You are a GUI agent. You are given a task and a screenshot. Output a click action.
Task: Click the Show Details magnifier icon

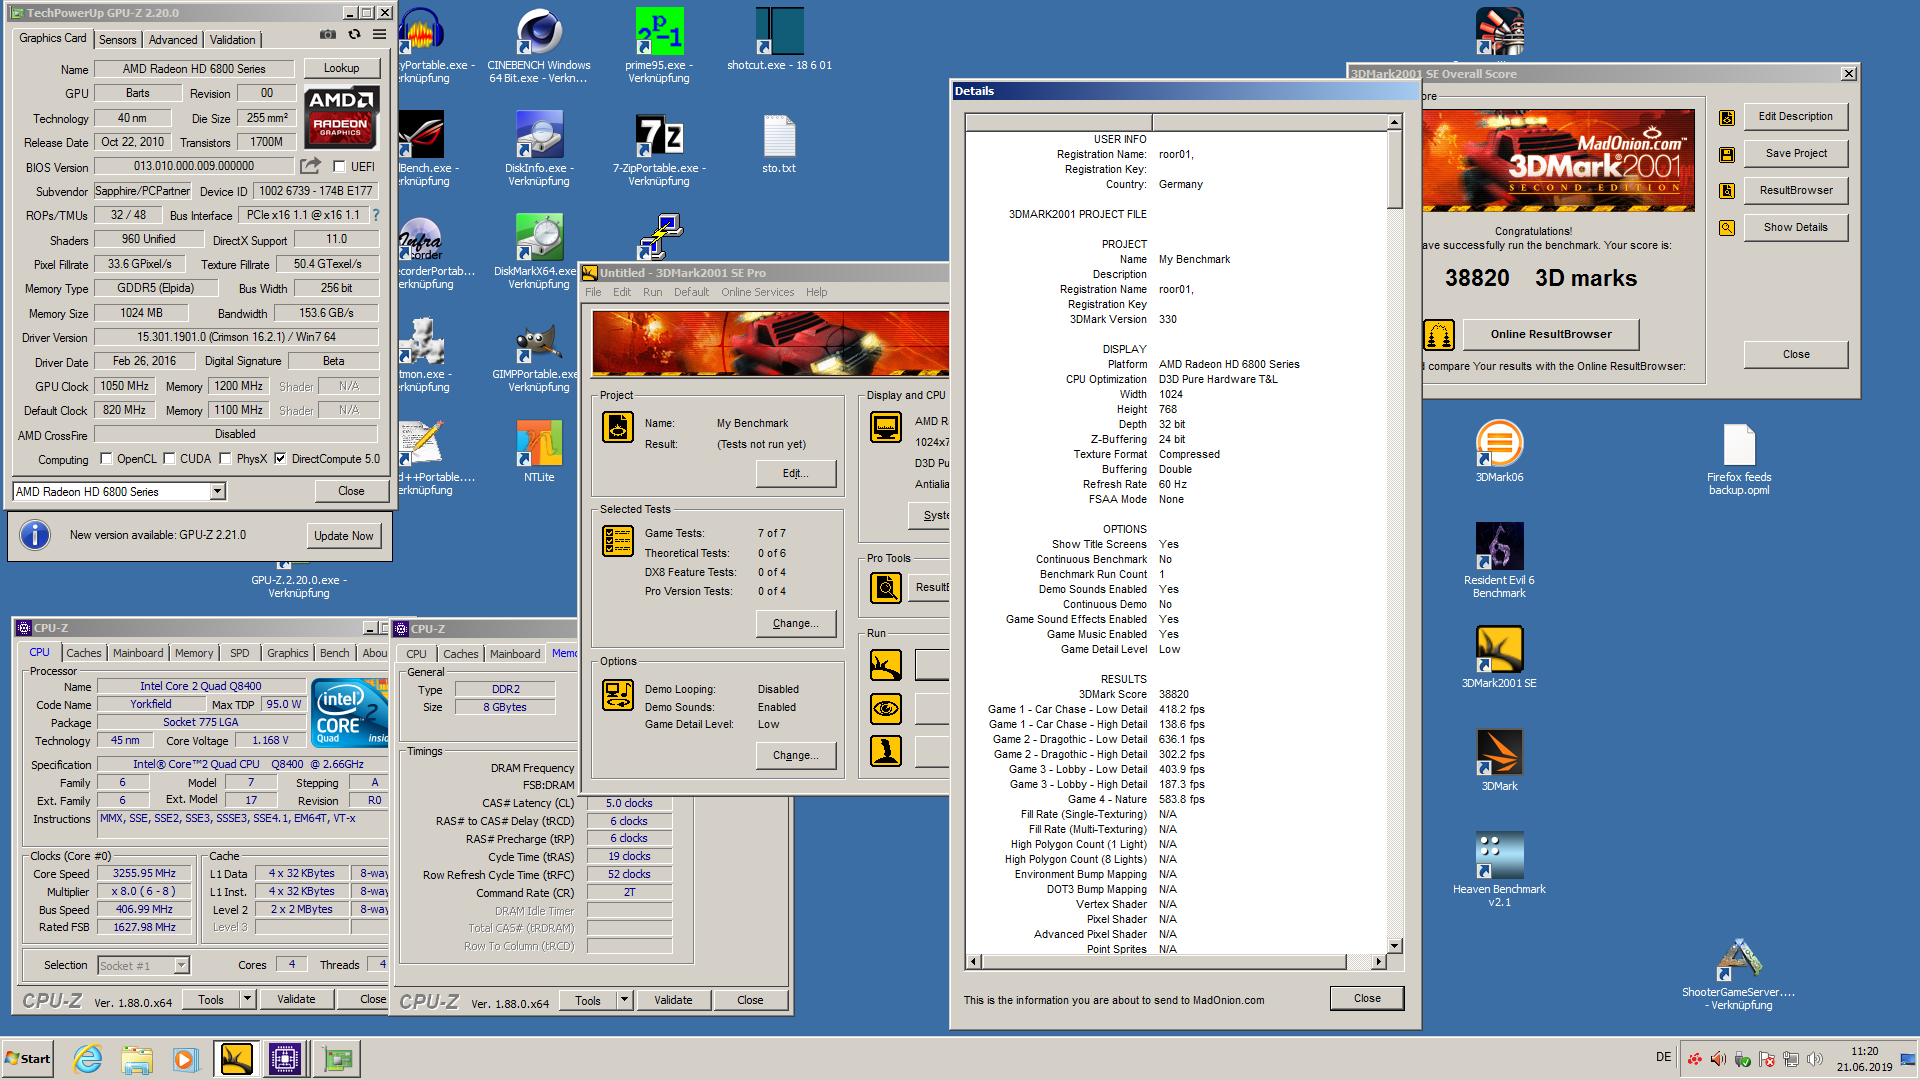[x=1726, y=228]
